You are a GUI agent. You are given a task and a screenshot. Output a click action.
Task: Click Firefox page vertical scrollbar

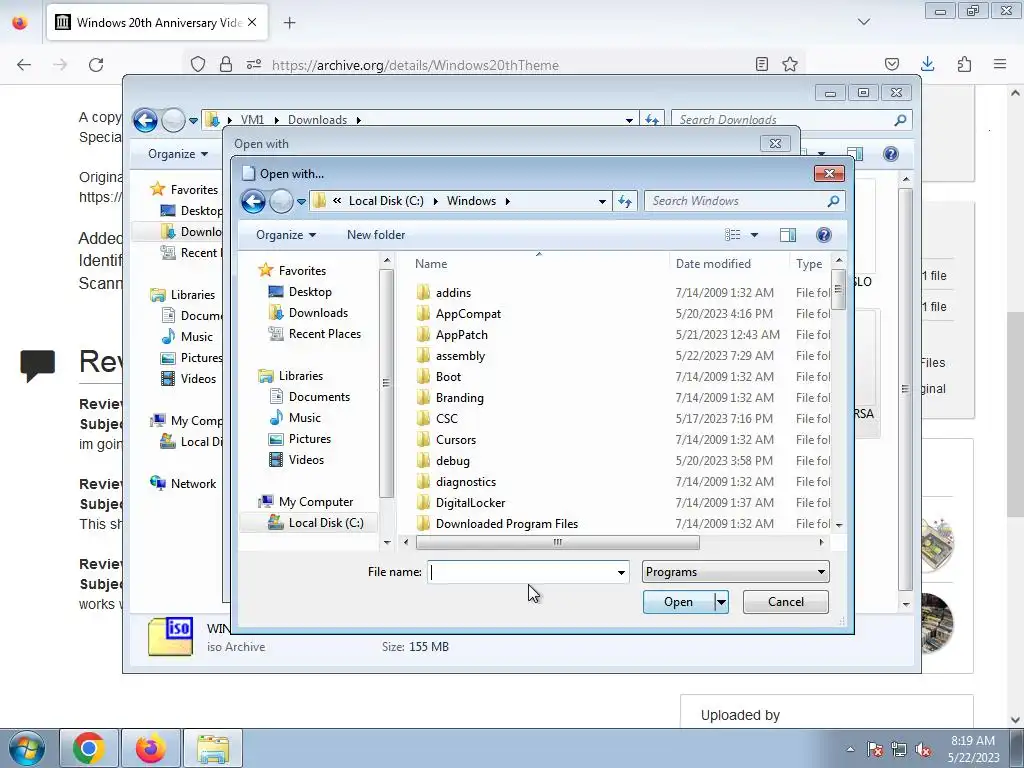[x=1015, y=415]
